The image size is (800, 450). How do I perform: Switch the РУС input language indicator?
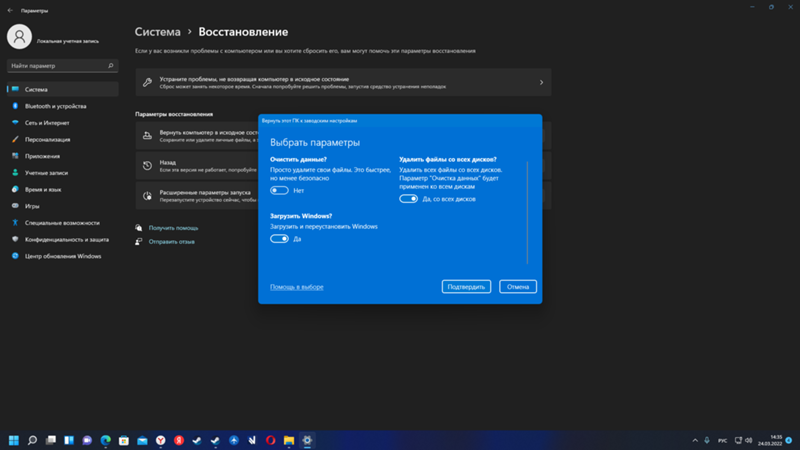[722, 440]
